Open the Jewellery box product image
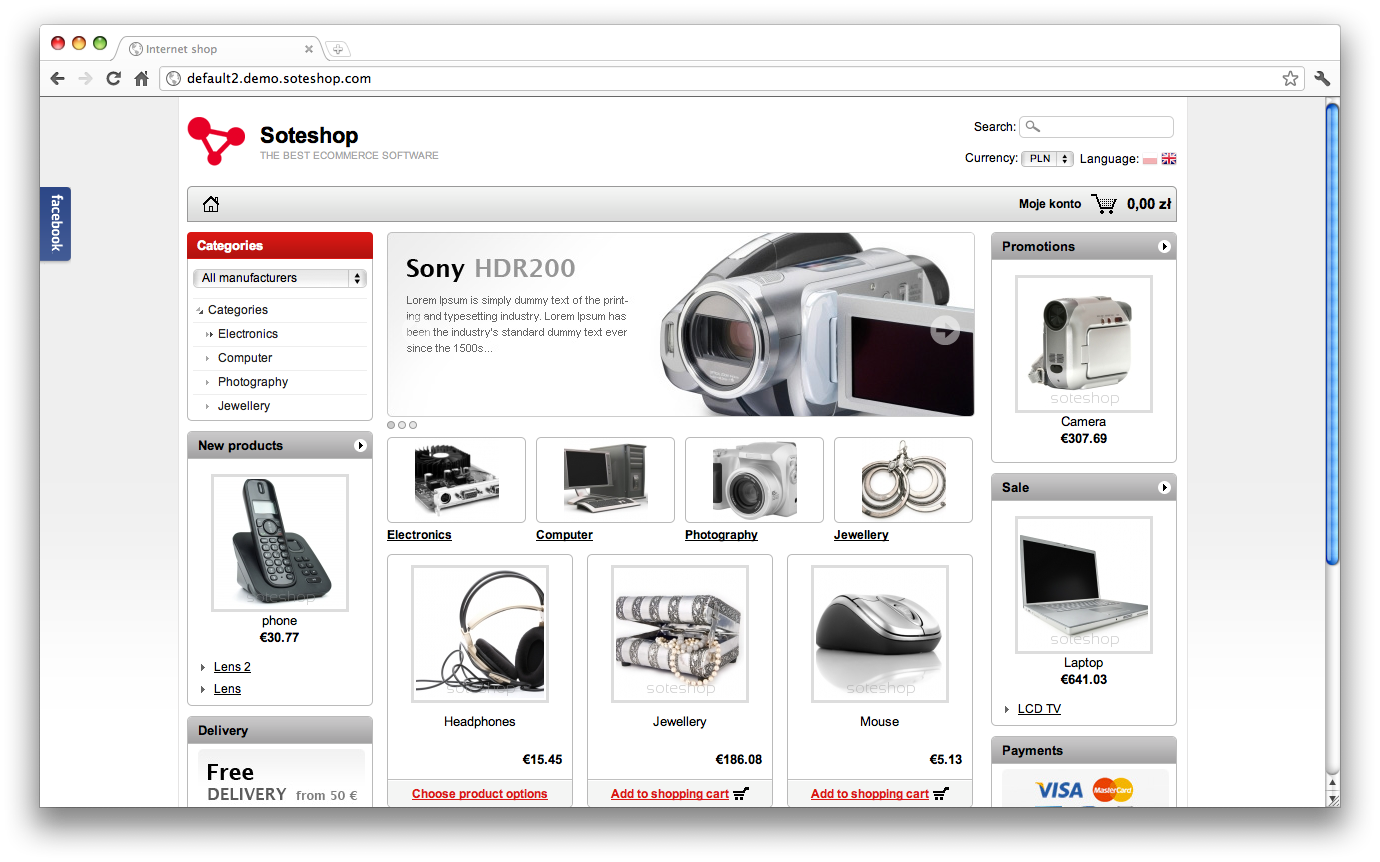 680,634
